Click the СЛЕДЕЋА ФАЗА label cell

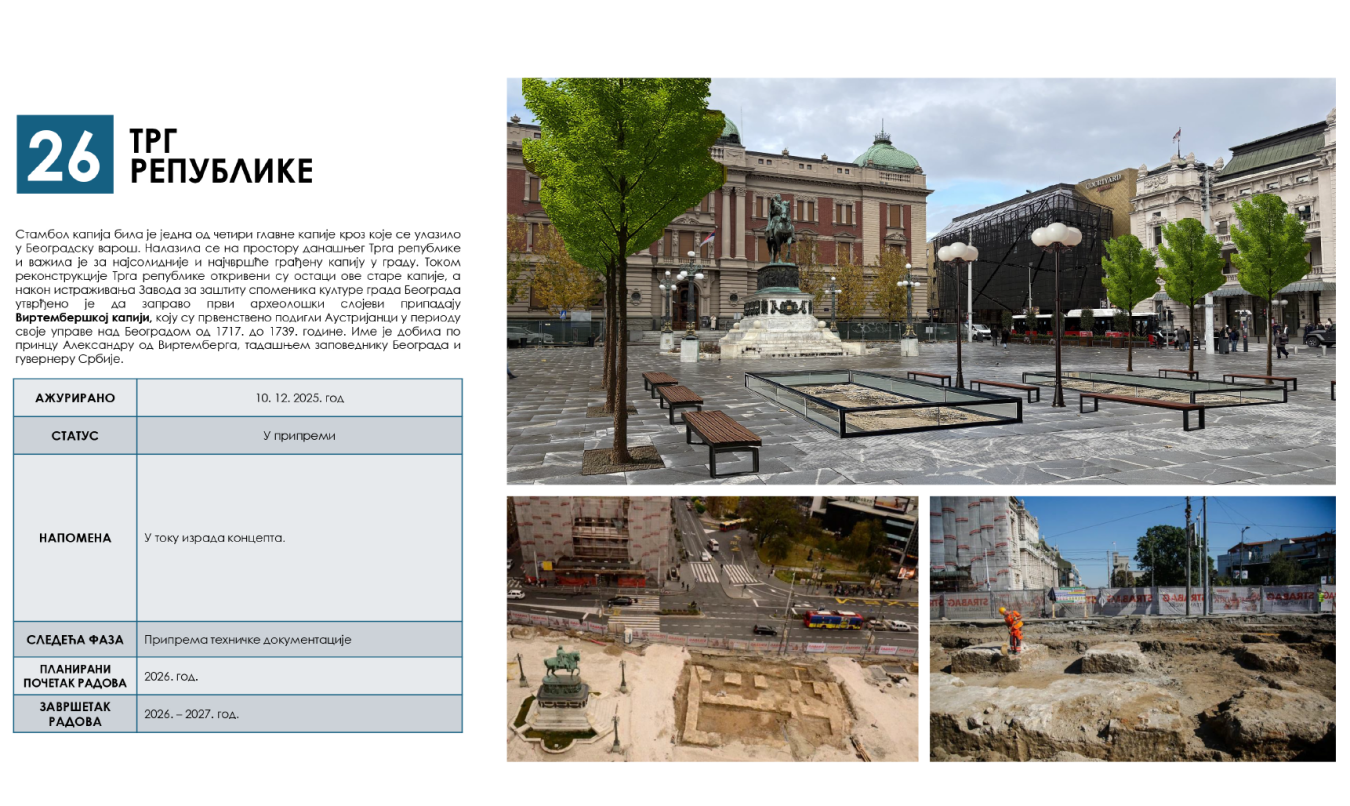[x=75, y=640]
